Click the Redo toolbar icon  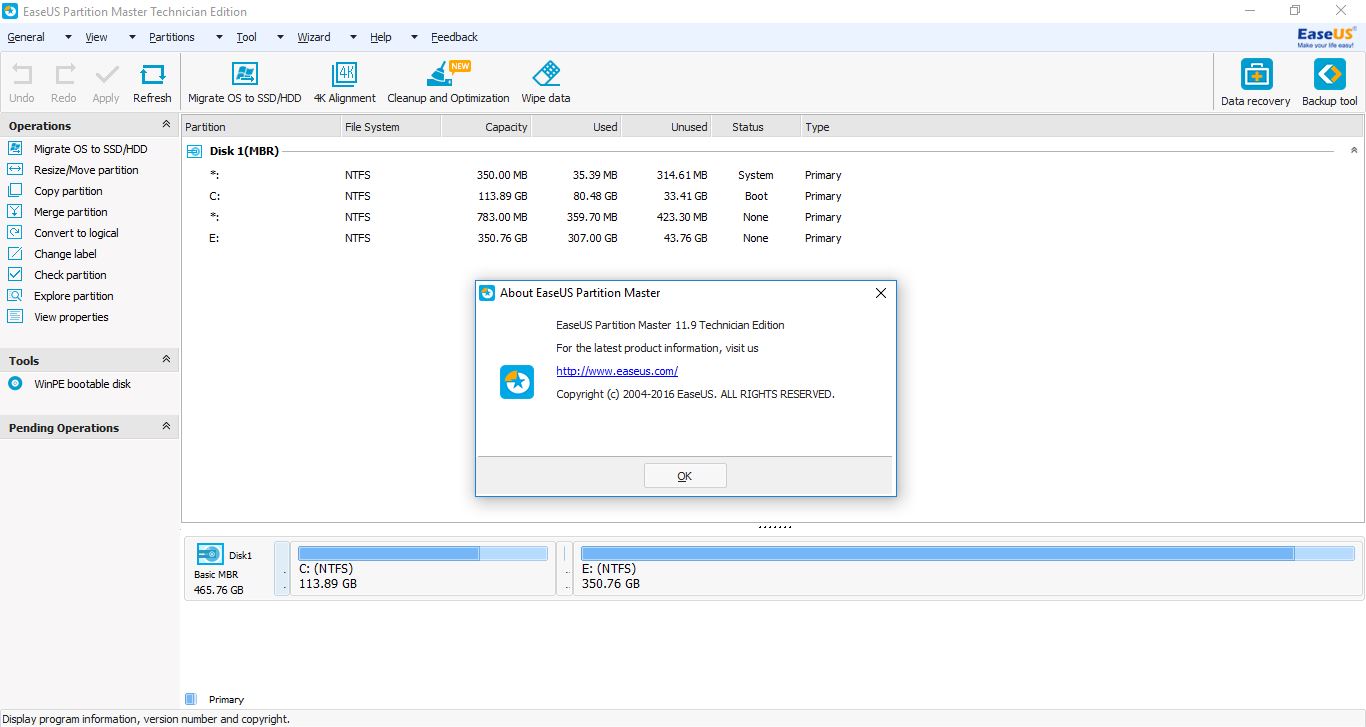[64, 83]
